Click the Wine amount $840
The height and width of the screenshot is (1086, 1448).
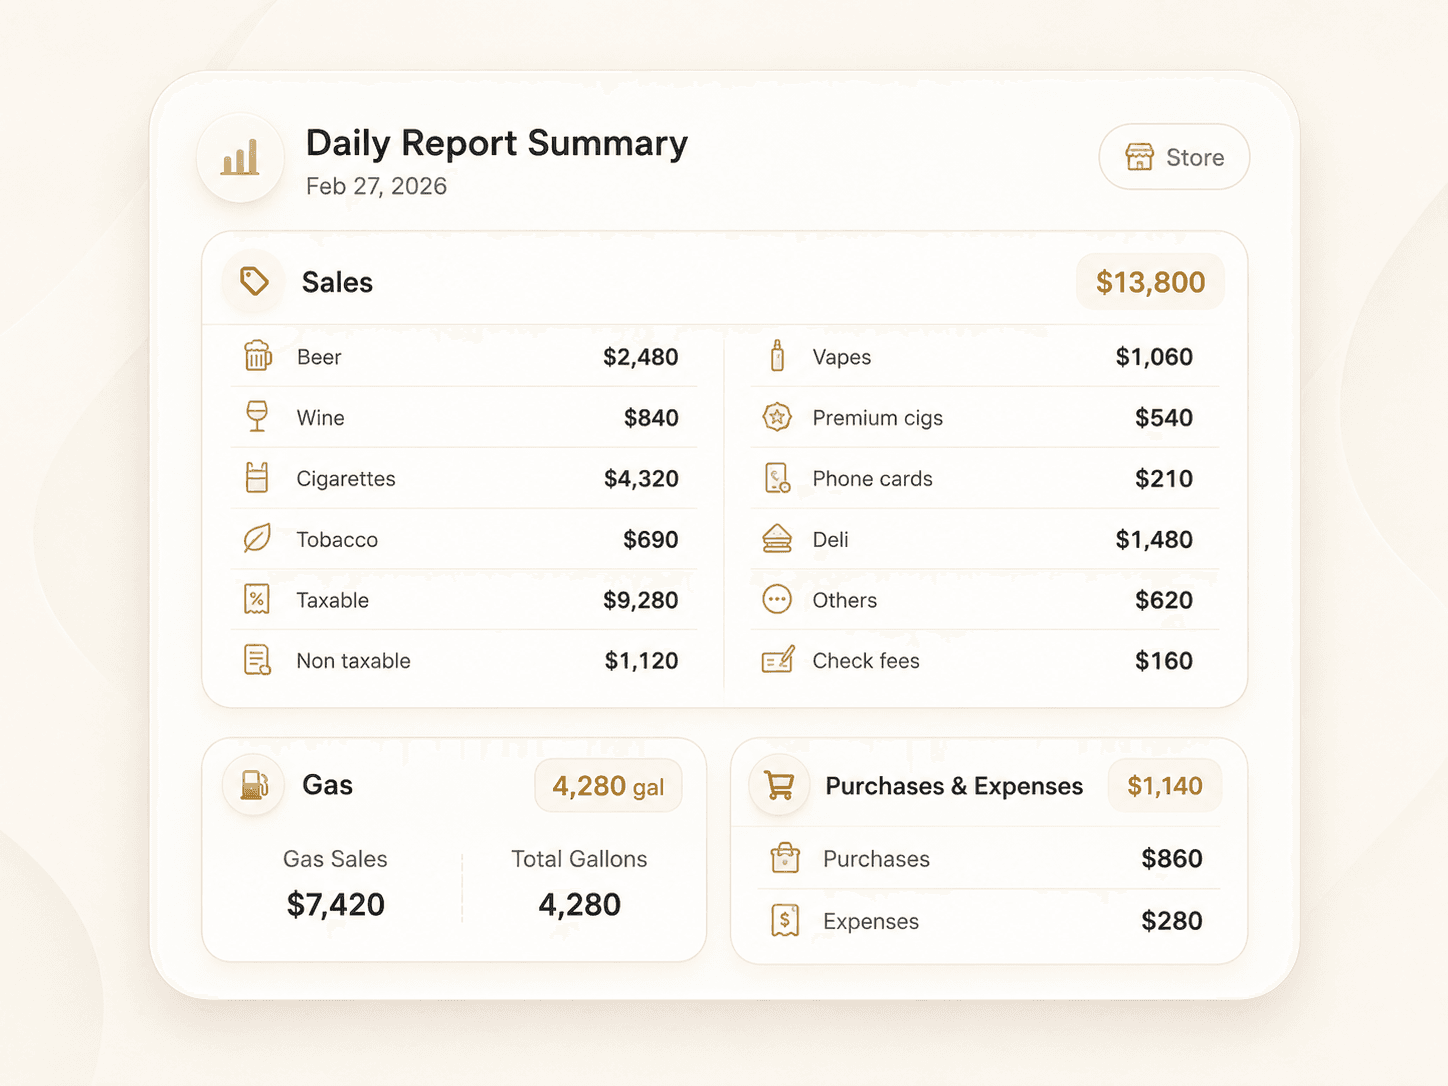click(651, 418)
